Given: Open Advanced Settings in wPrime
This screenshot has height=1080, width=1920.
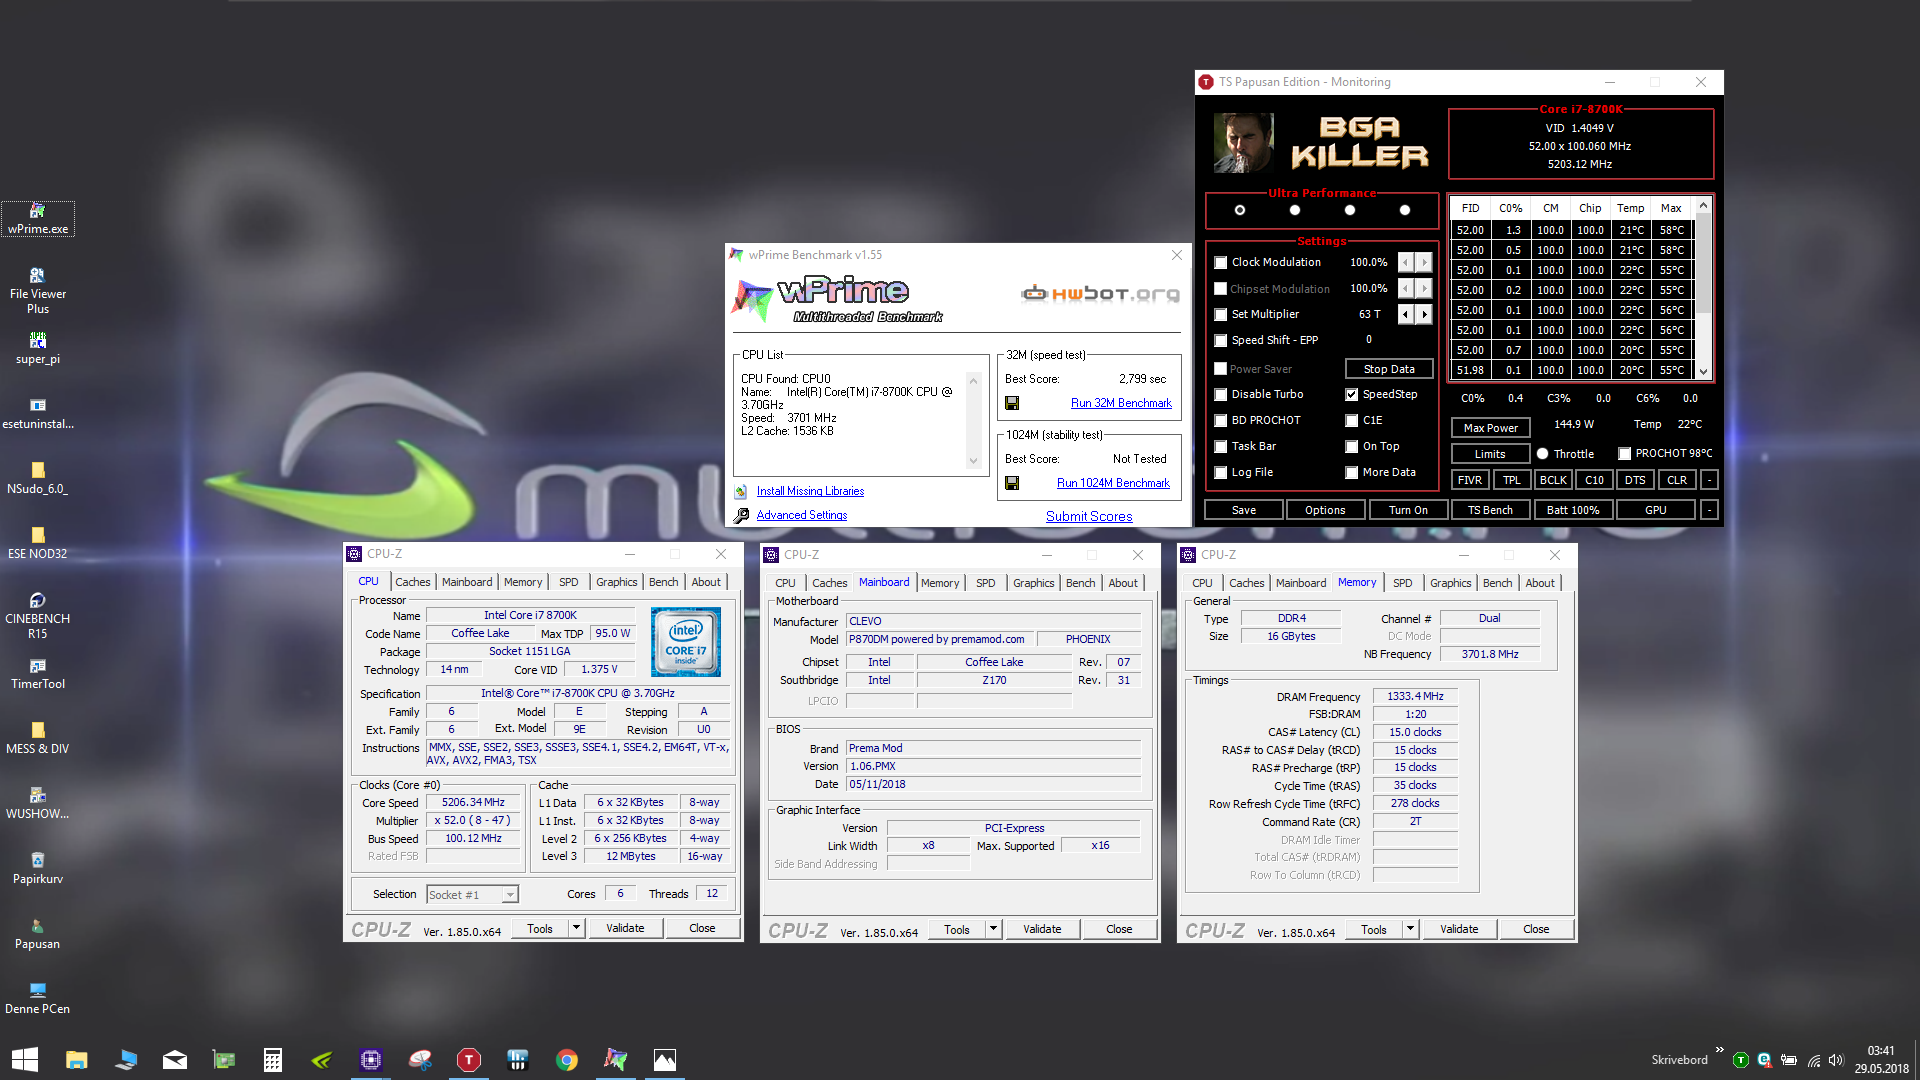Looking at the screenshot, I should click(801, 515).
